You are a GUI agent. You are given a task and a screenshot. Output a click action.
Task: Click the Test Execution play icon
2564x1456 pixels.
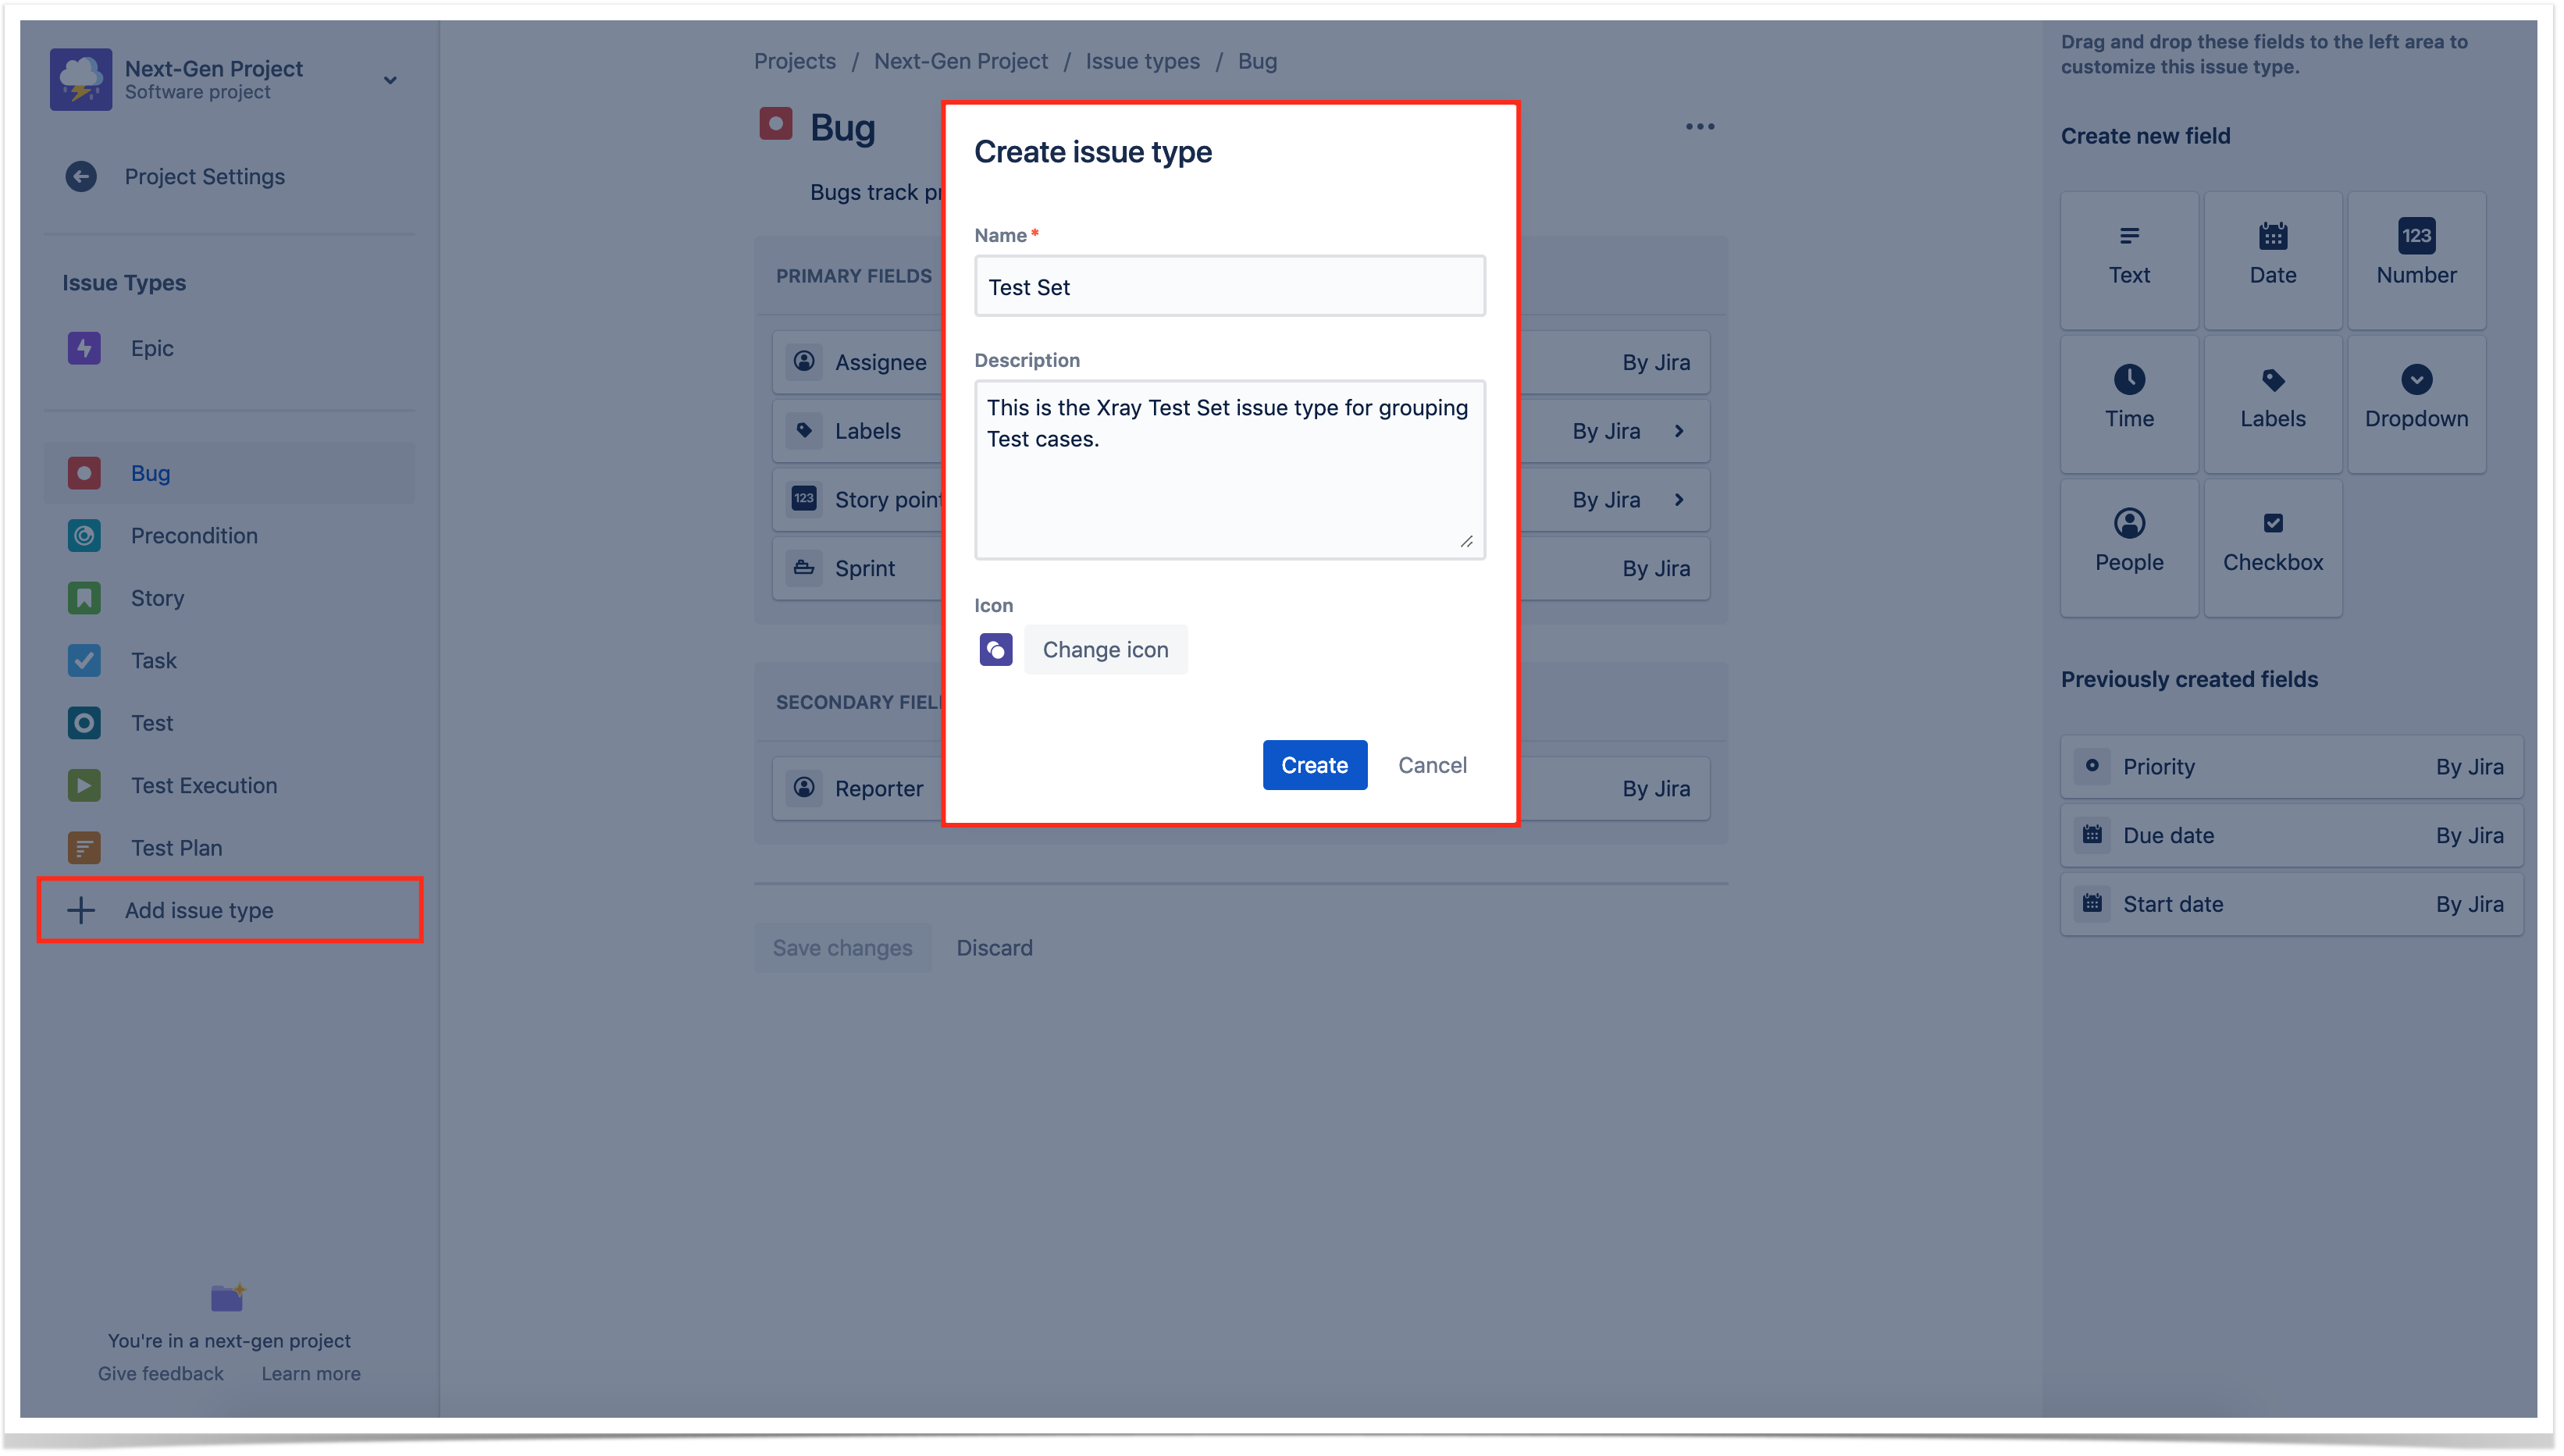84,786
